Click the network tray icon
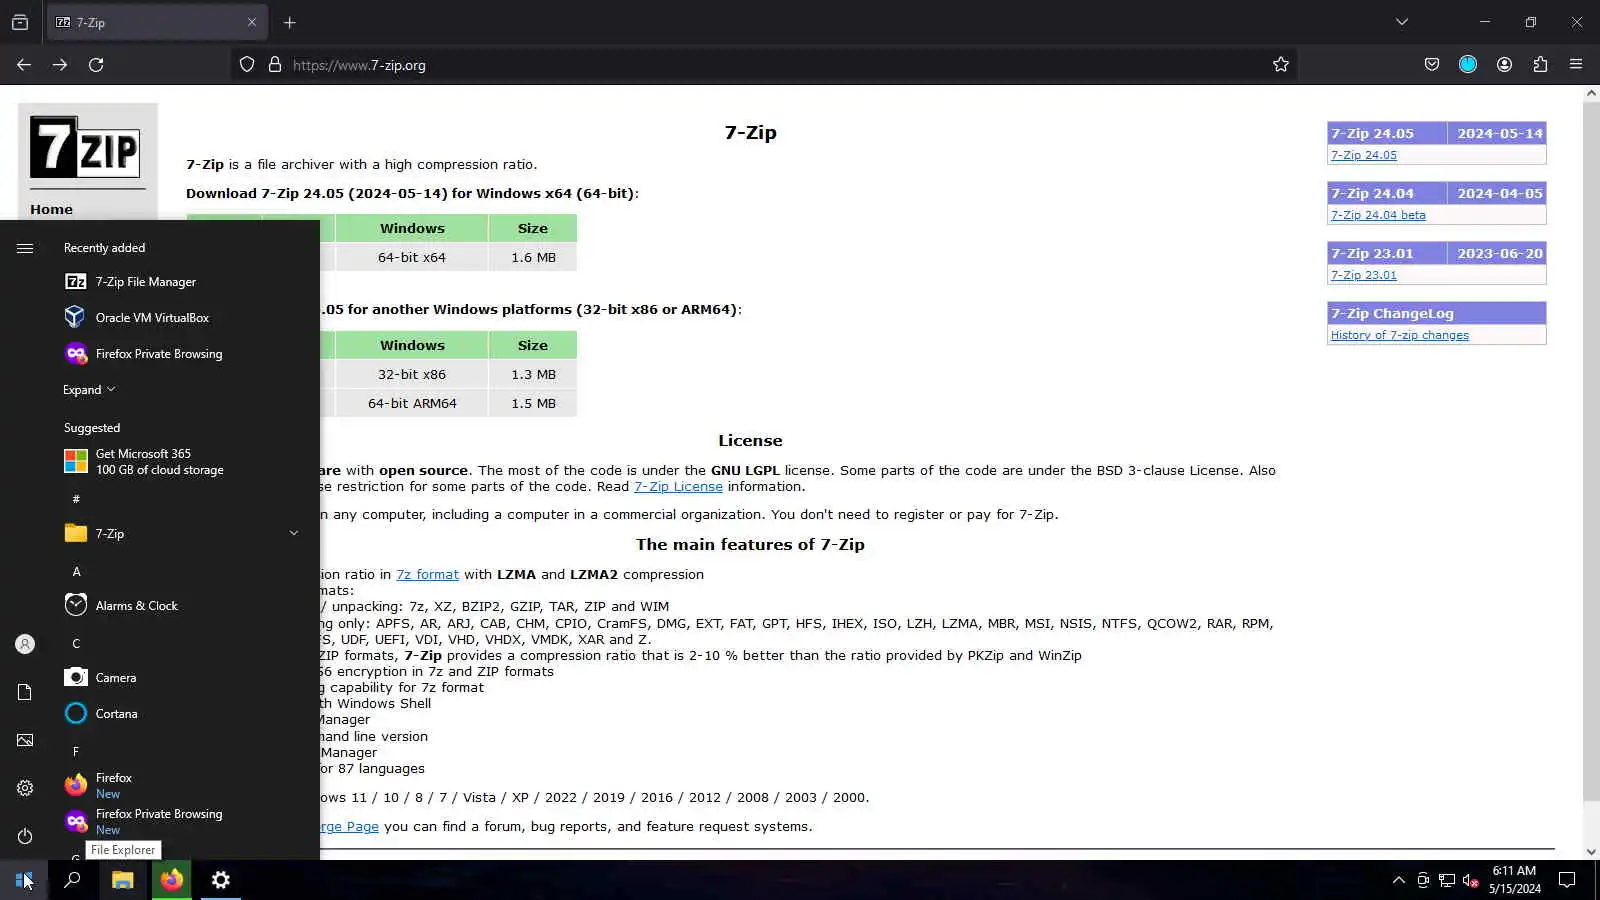The image size is (1600, 900). click(1447, 880)
